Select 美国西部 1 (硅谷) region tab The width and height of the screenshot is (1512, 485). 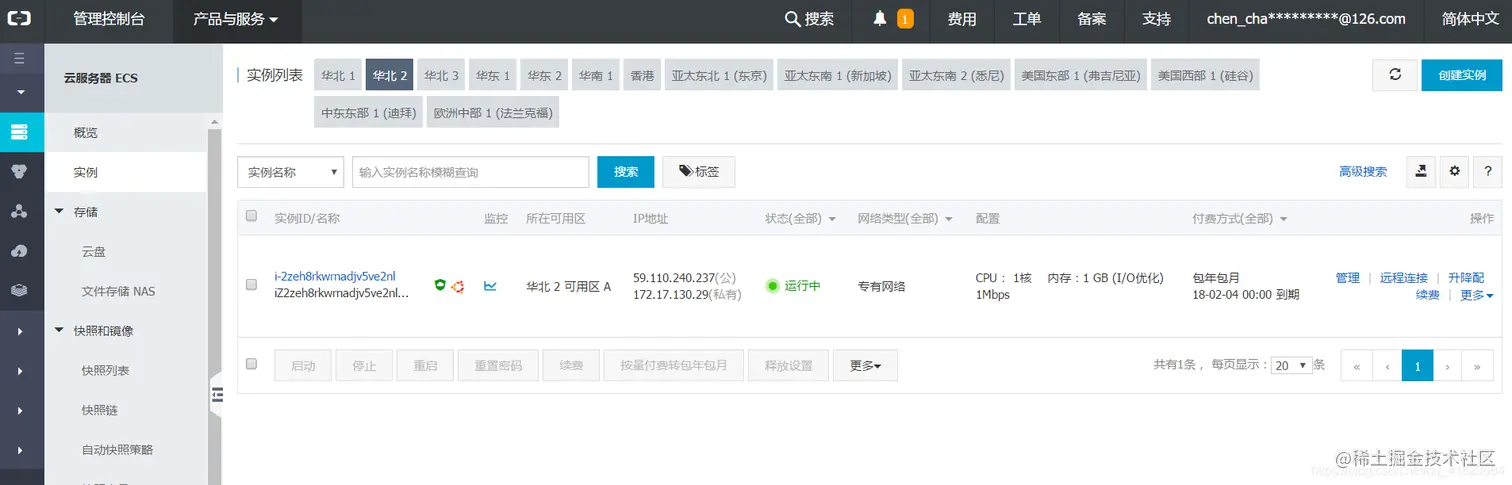click(1205, 76)
